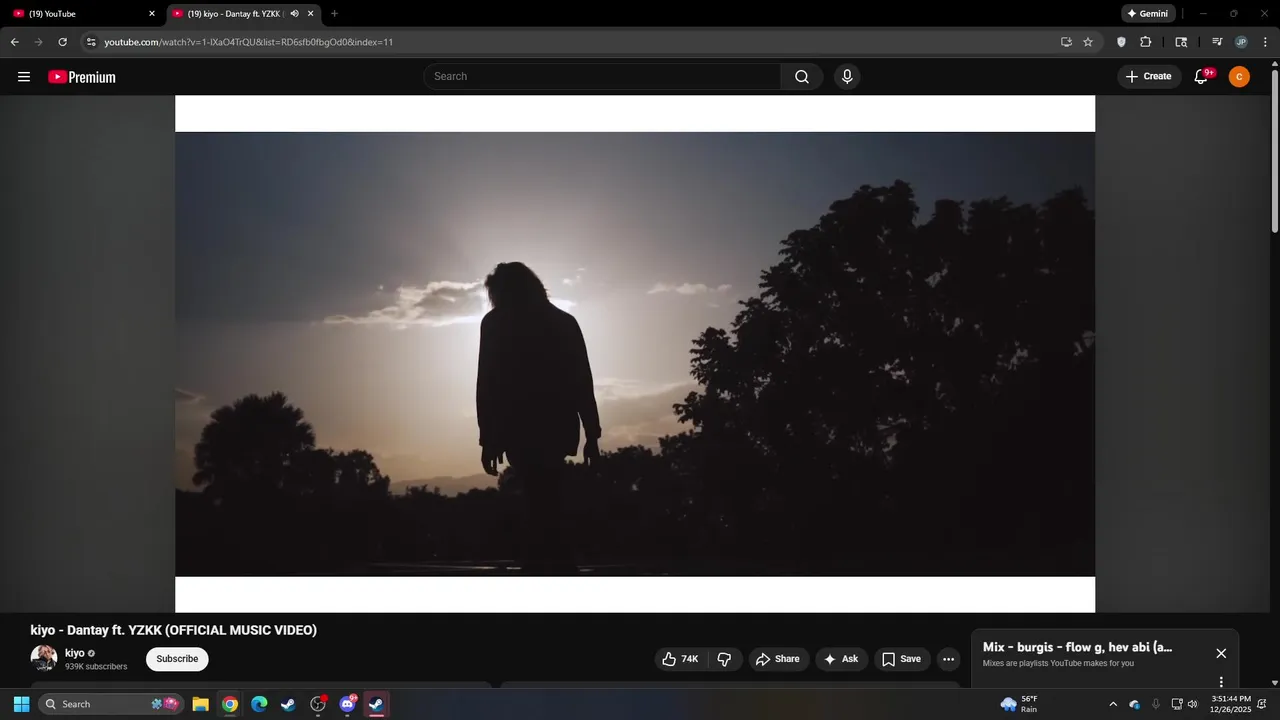1280x720 pixels.
Task: Ask about this video
Action: coord(841,659)
